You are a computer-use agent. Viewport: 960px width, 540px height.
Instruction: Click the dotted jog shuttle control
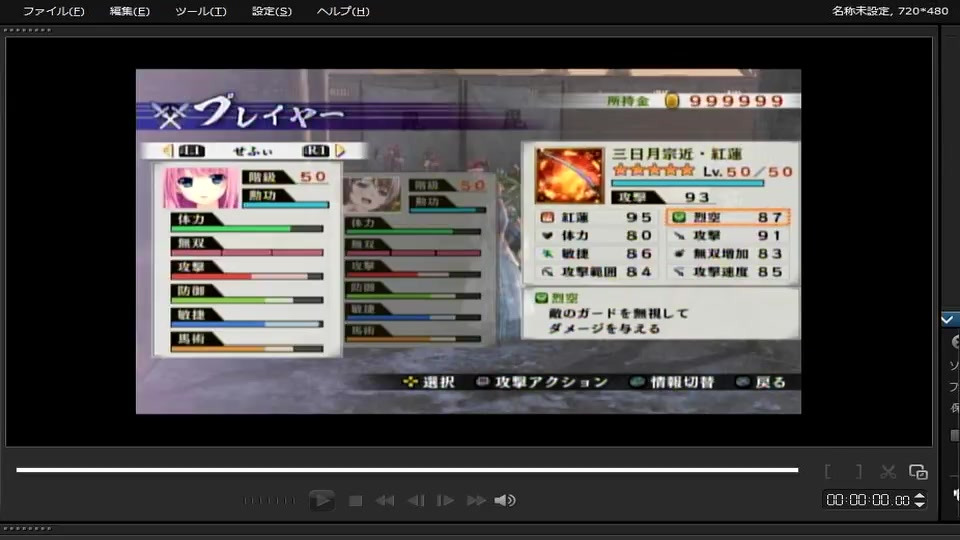click(269, 501)
